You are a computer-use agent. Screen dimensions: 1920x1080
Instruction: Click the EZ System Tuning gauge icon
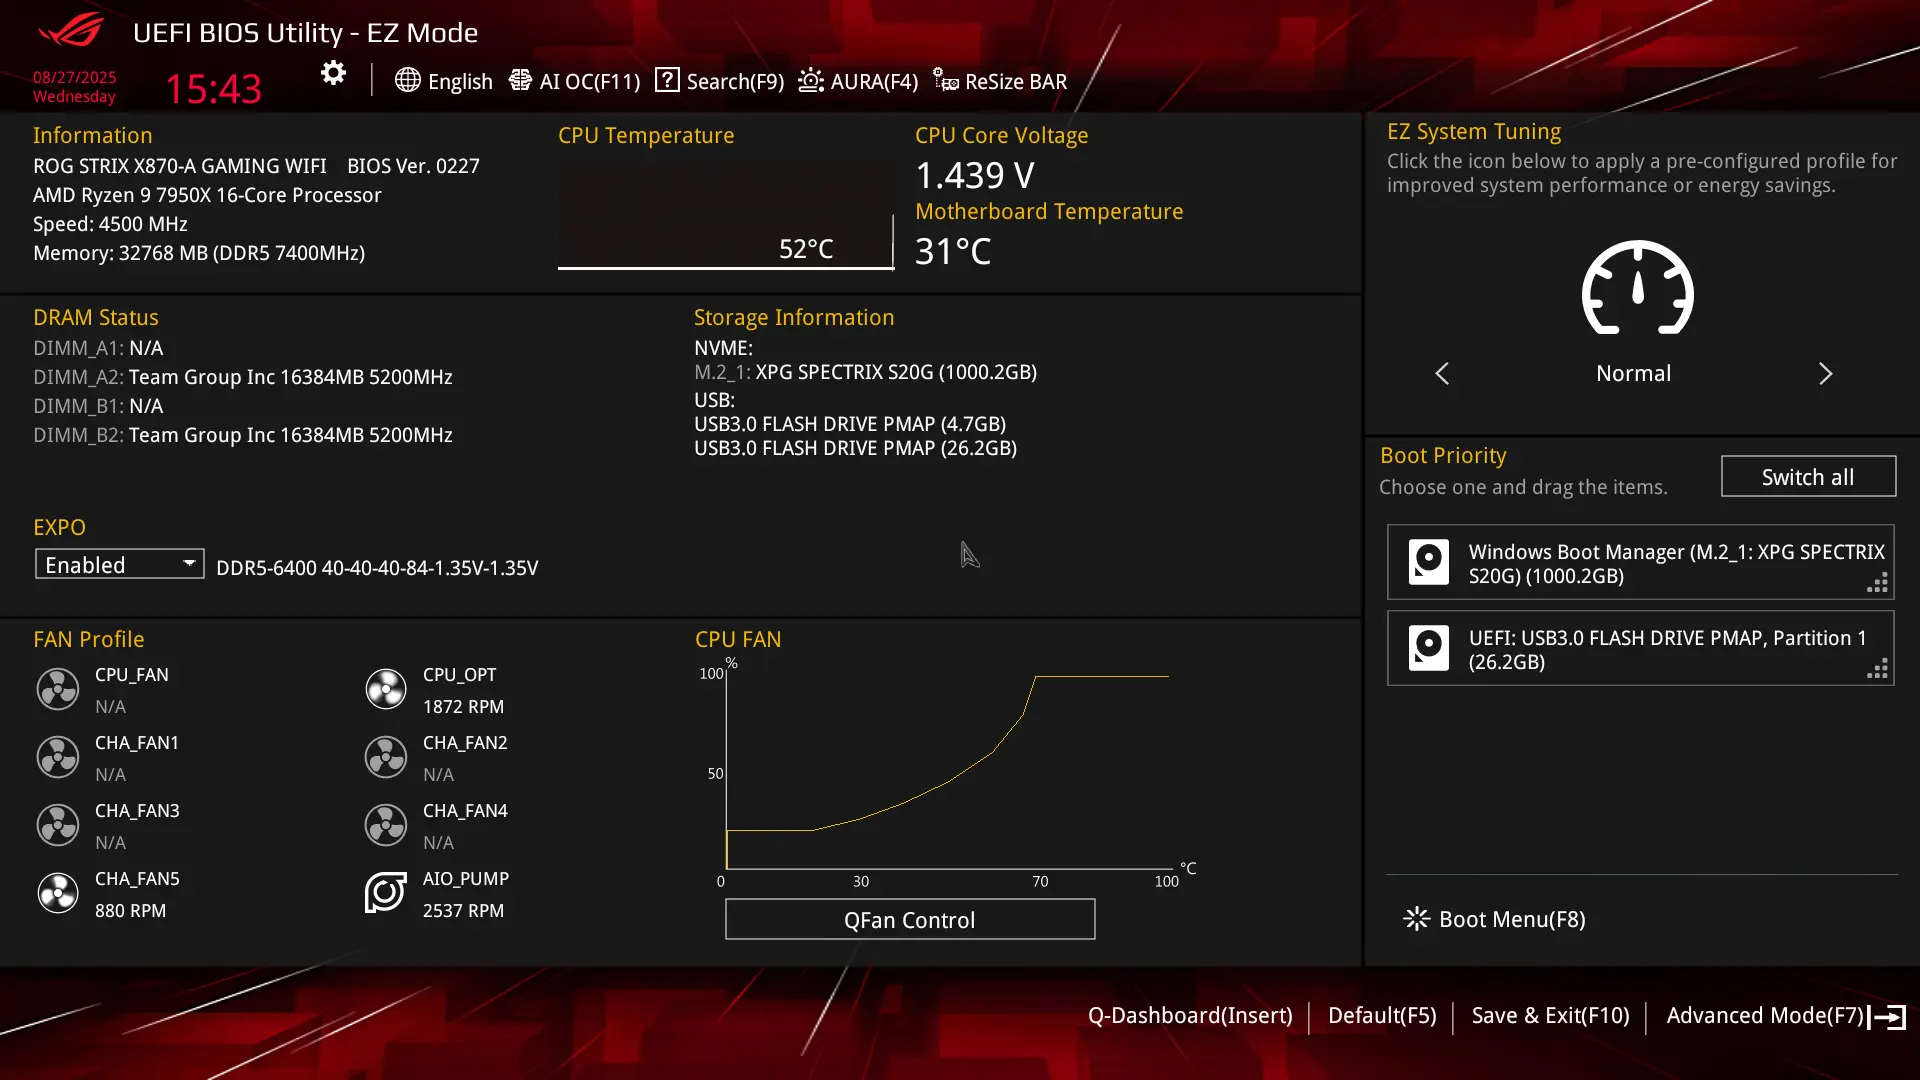[x=1637, y=288]
